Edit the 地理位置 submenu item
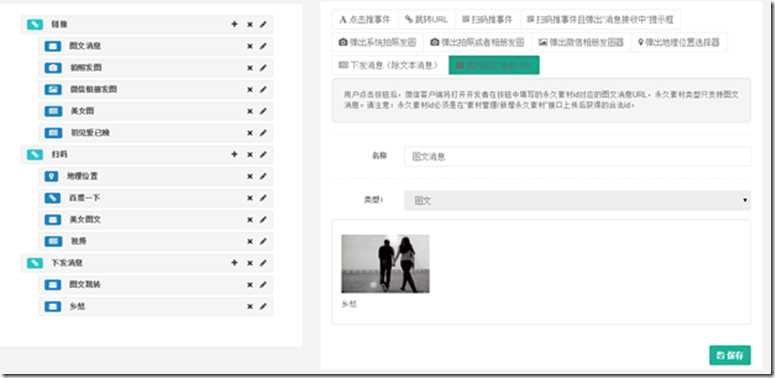775x378 pixels. coord(263,176)
